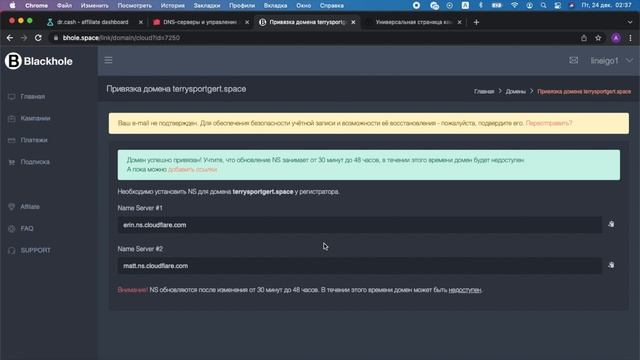Click the Wi-Fi status icon

point(514,5)
